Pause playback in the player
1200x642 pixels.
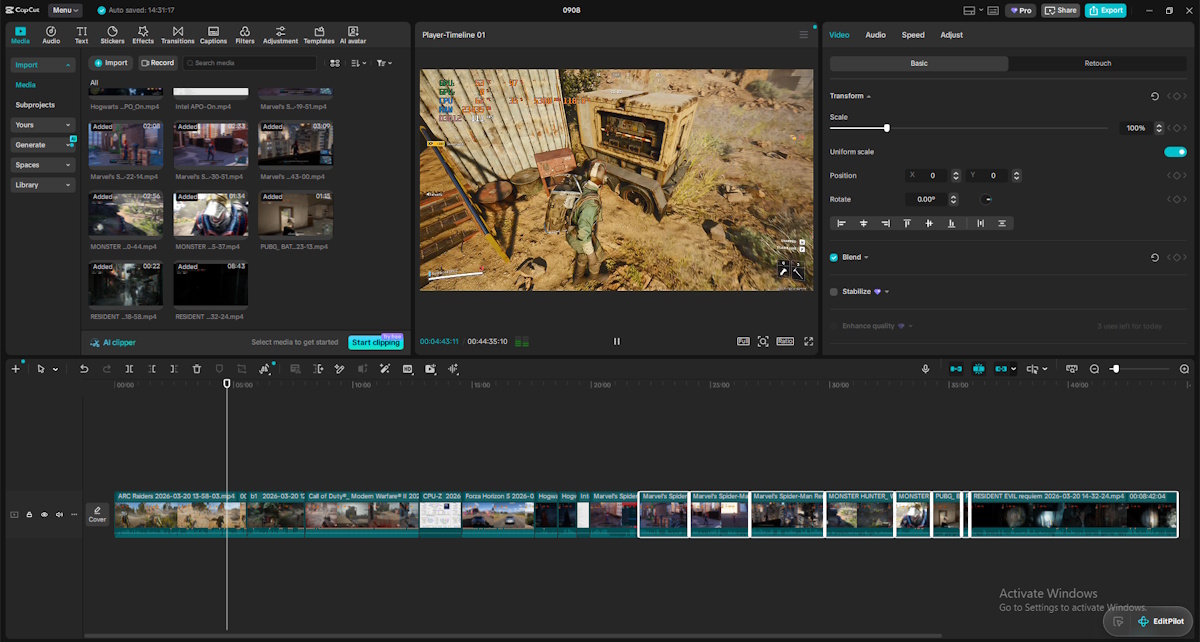click(x=616, y=341)
